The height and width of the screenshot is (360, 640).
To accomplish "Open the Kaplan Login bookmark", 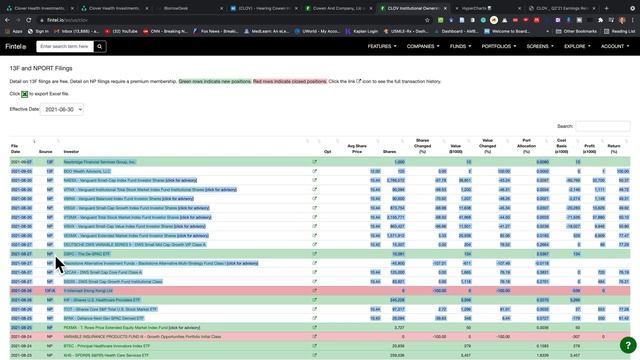I will (x=362, y=31).
